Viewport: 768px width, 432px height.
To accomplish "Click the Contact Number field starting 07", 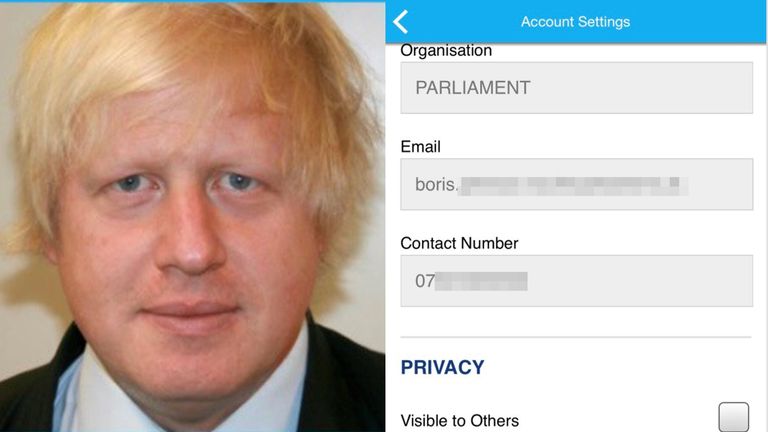I will pyautogui.click(x=576, y=281).
